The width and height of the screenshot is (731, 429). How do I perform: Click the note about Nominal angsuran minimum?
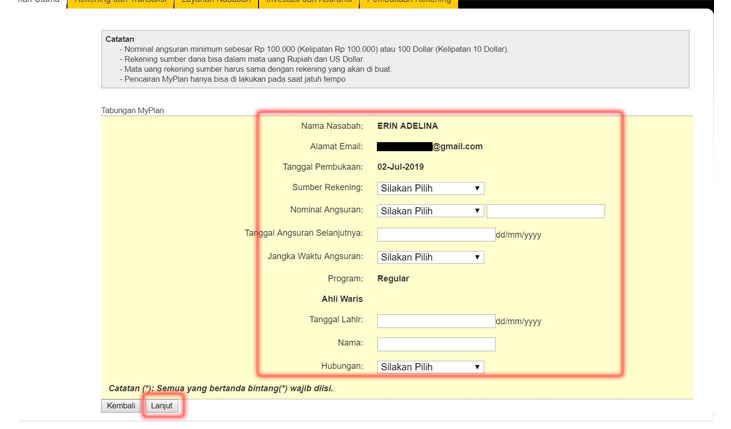tap(314, 49)
